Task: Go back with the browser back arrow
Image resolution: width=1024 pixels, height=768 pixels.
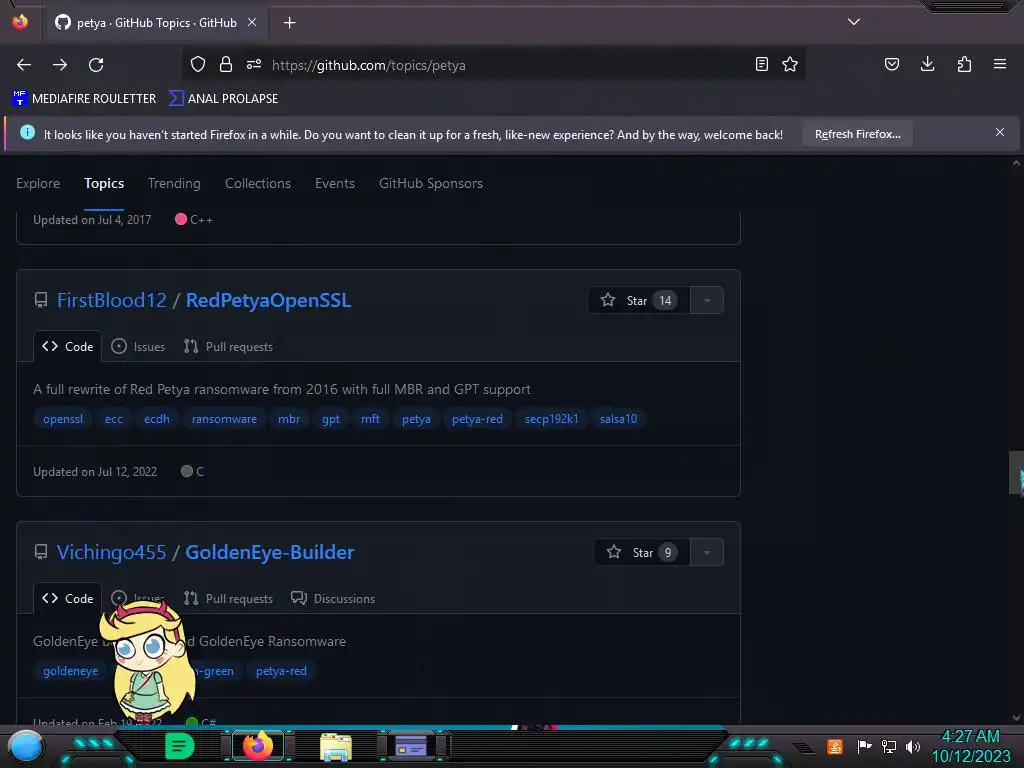Action: click(24, 65)
